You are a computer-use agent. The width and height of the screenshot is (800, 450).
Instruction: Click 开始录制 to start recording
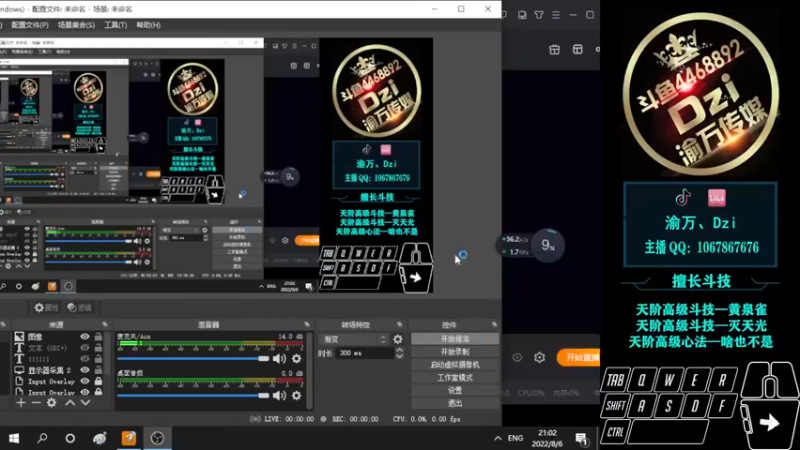pyautogui.click(x=455, y=352)
